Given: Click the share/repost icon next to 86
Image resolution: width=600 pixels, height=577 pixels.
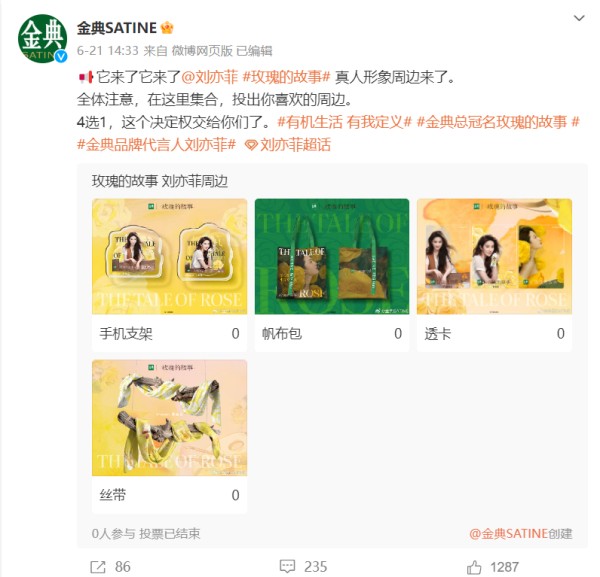Looking at the screenshot, I should 98,567.
